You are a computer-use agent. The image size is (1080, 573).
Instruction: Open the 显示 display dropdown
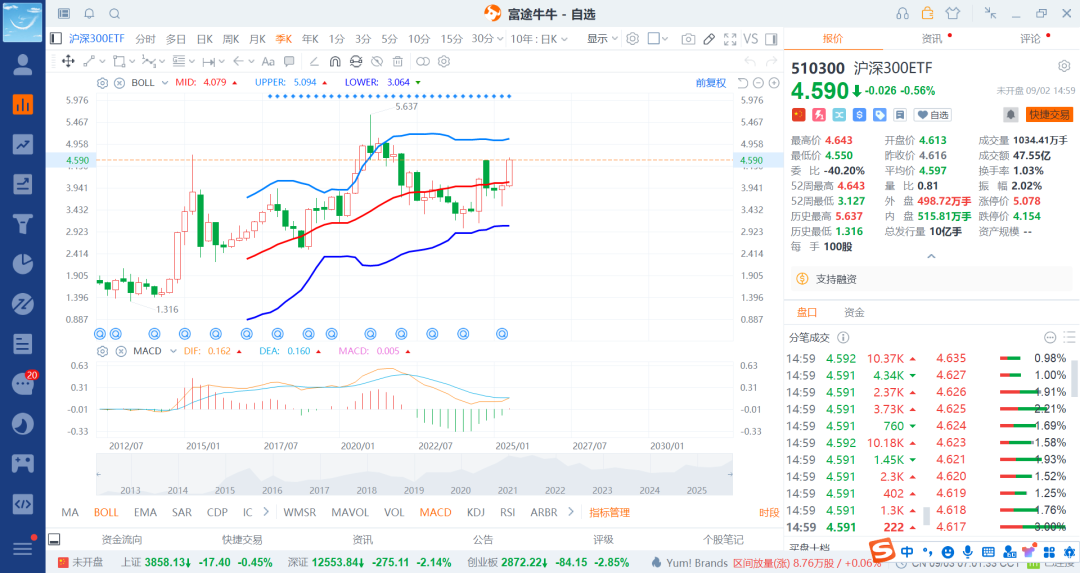pyautogui.click(x=603, y=39)
